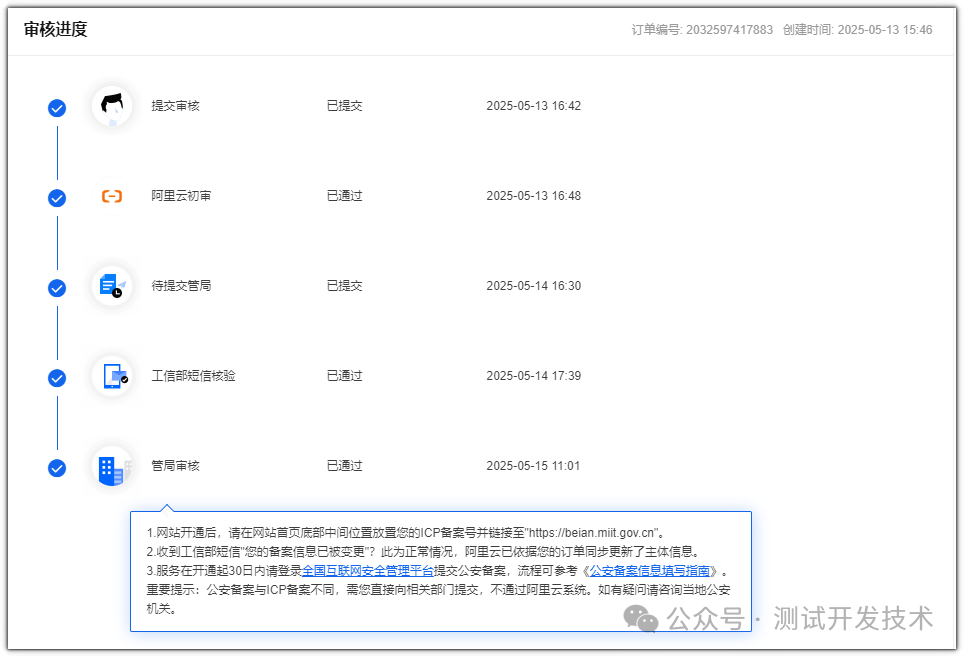The height and width of the screenshot is (657, 964).
Task: Click the 提交审核 stage person icon
Action: coord(111,104)
